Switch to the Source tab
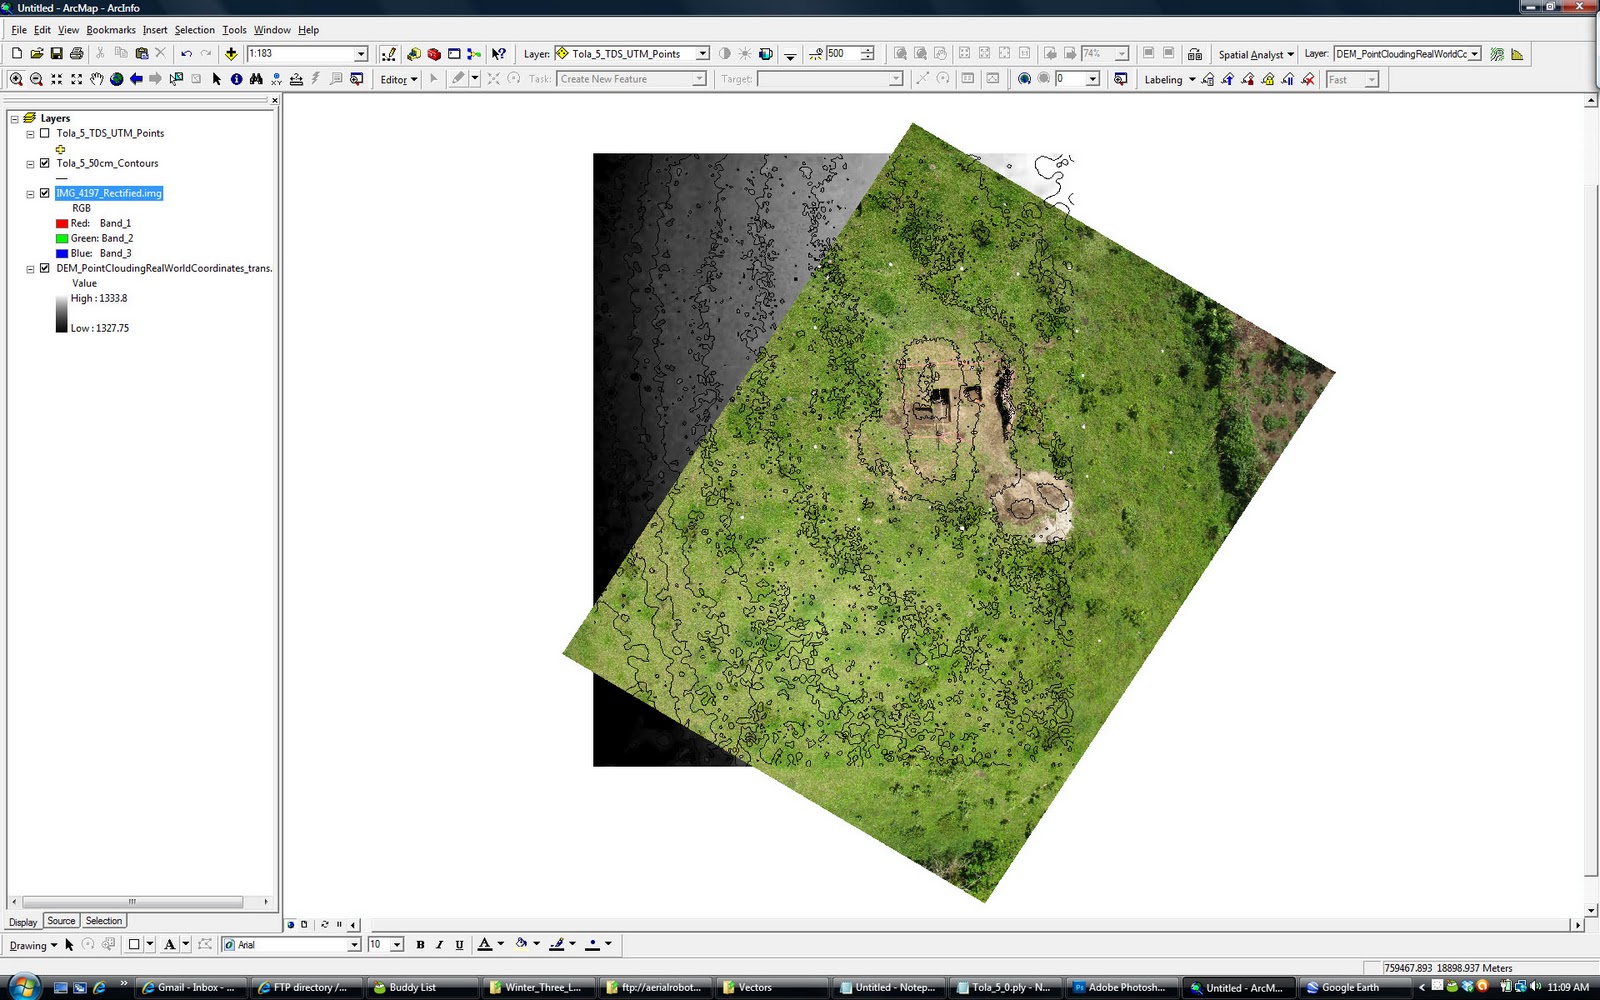Viewport: 1600px width, 1000px height. 61,921
